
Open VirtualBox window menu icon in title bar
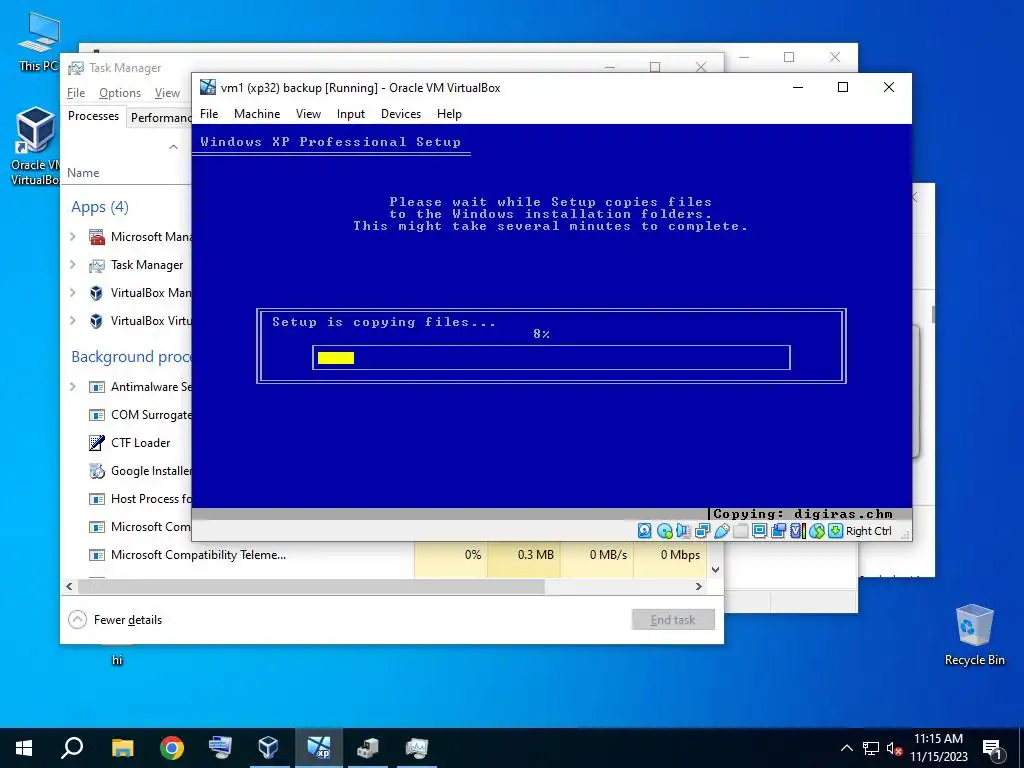pos(208,88)
